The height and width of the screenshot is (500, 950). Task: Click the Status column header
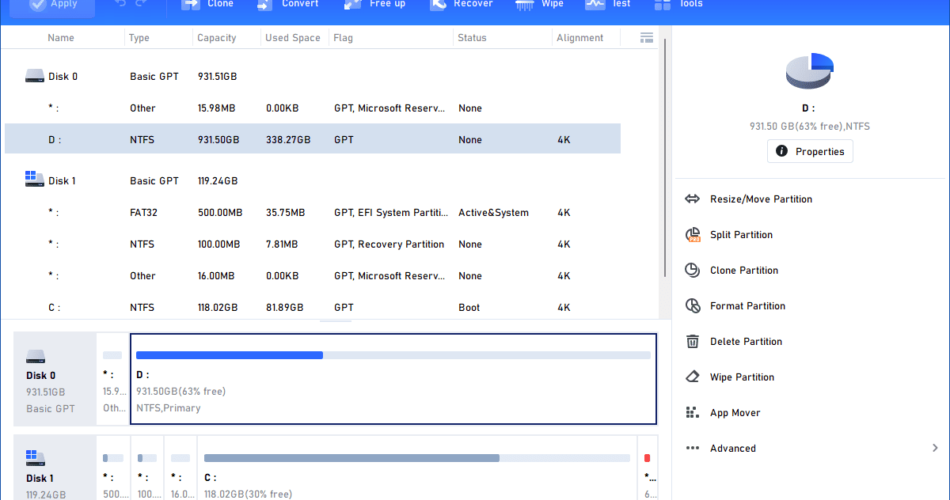tap(472, 38)
